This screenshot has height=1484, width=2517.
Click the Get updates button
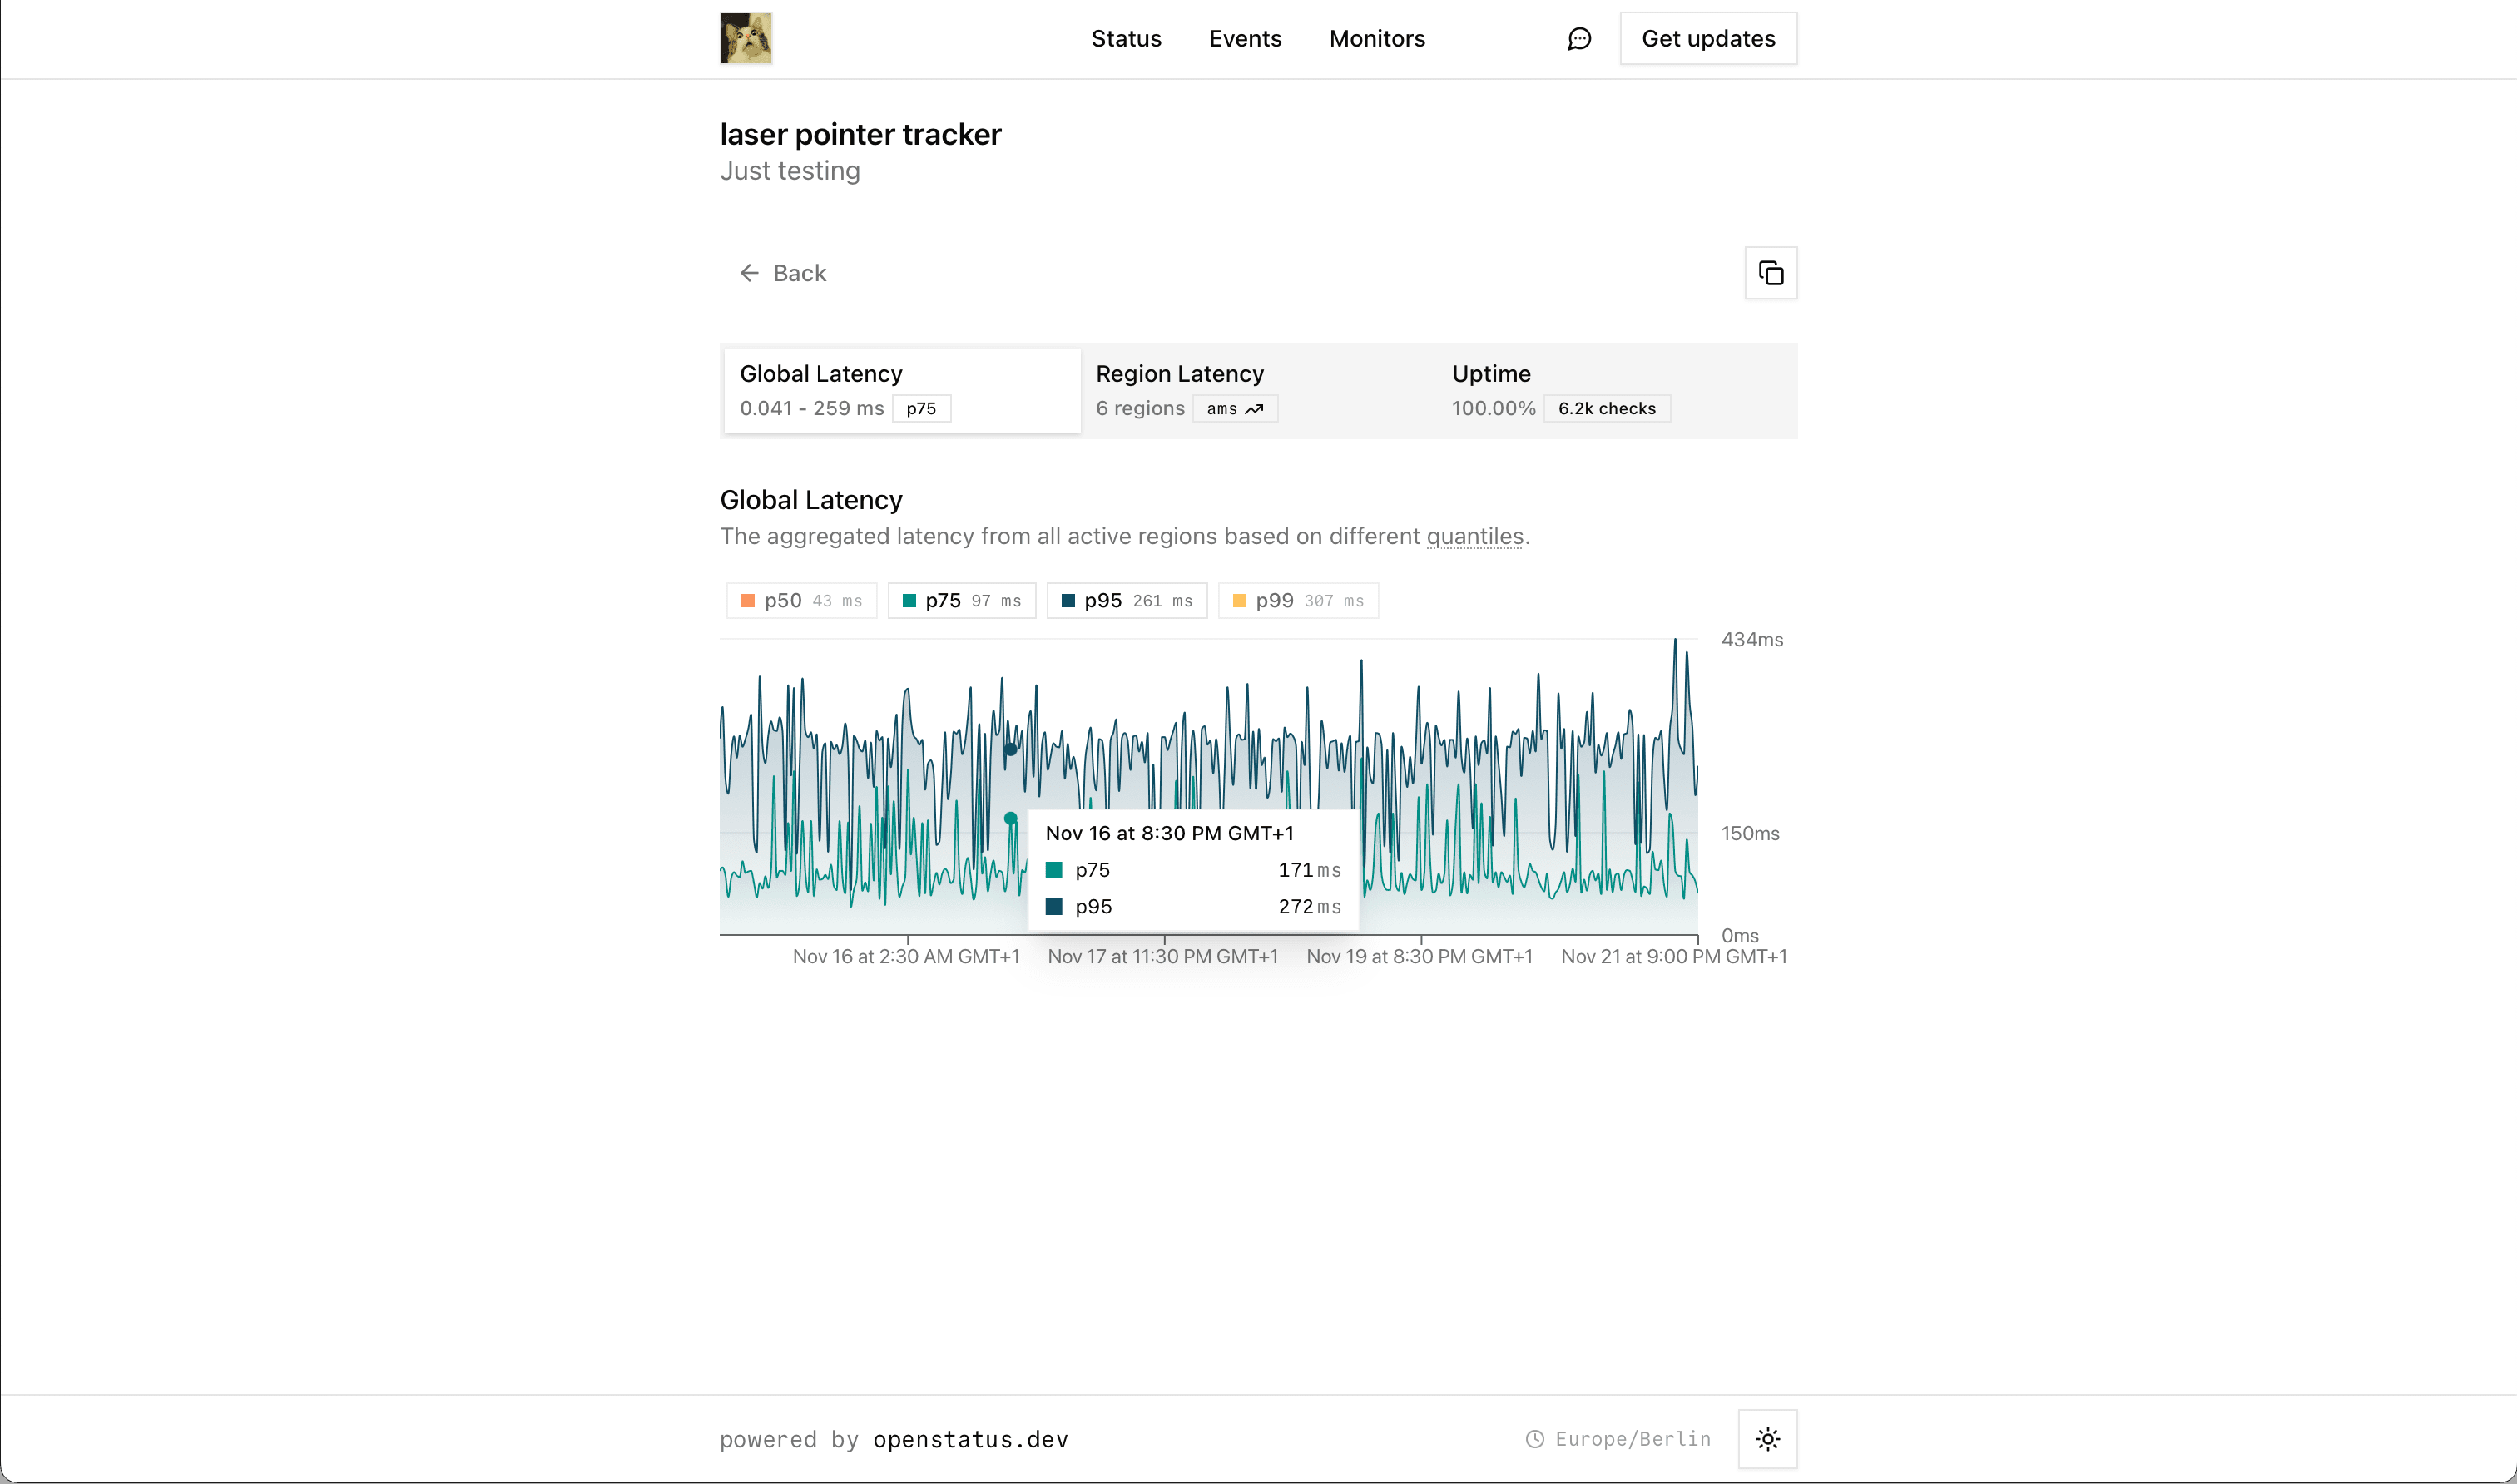[x=1708, y=38]
